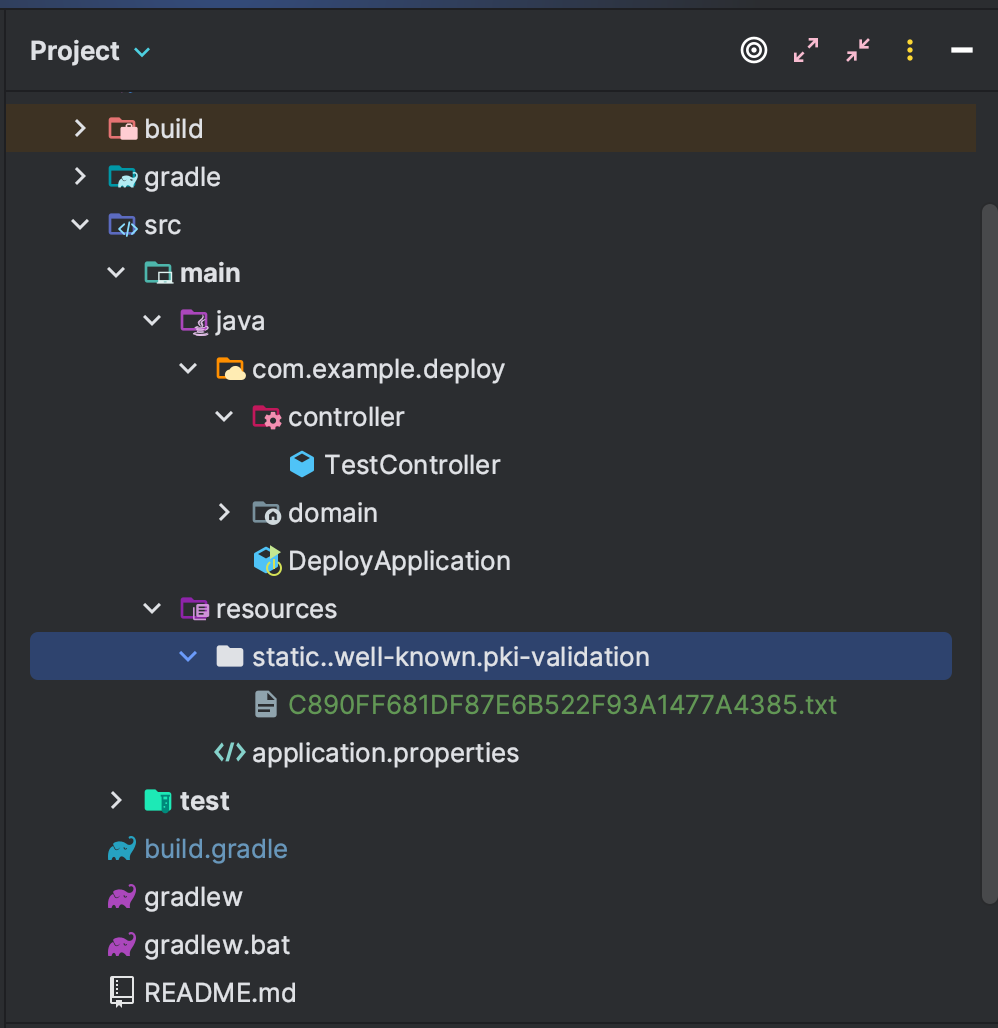Click the Expand All arrows icon
The width and height of the screenshot is (998, 1028).
point(805,50)
